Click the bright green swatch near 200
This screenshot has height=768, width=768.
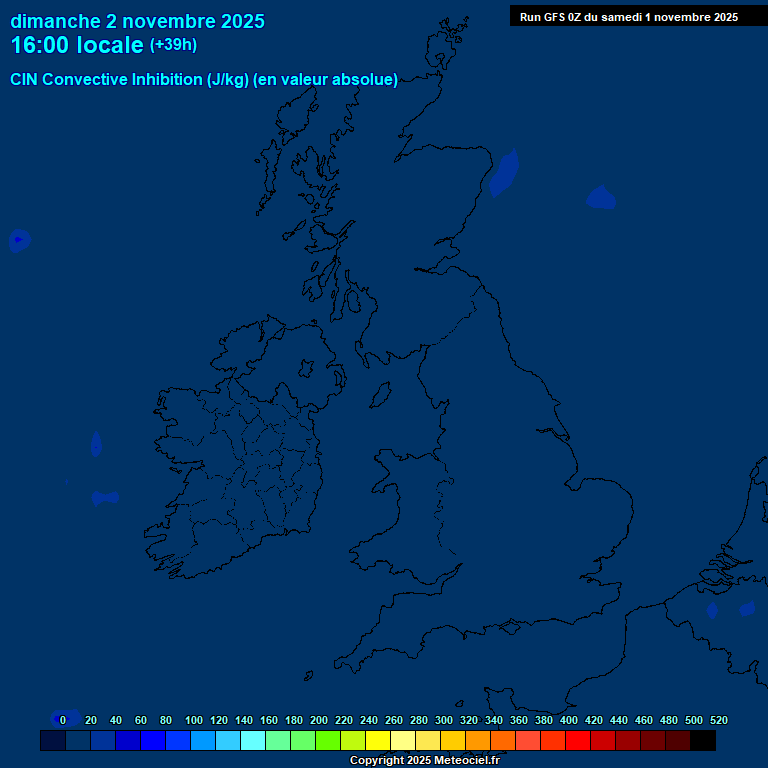328,741
